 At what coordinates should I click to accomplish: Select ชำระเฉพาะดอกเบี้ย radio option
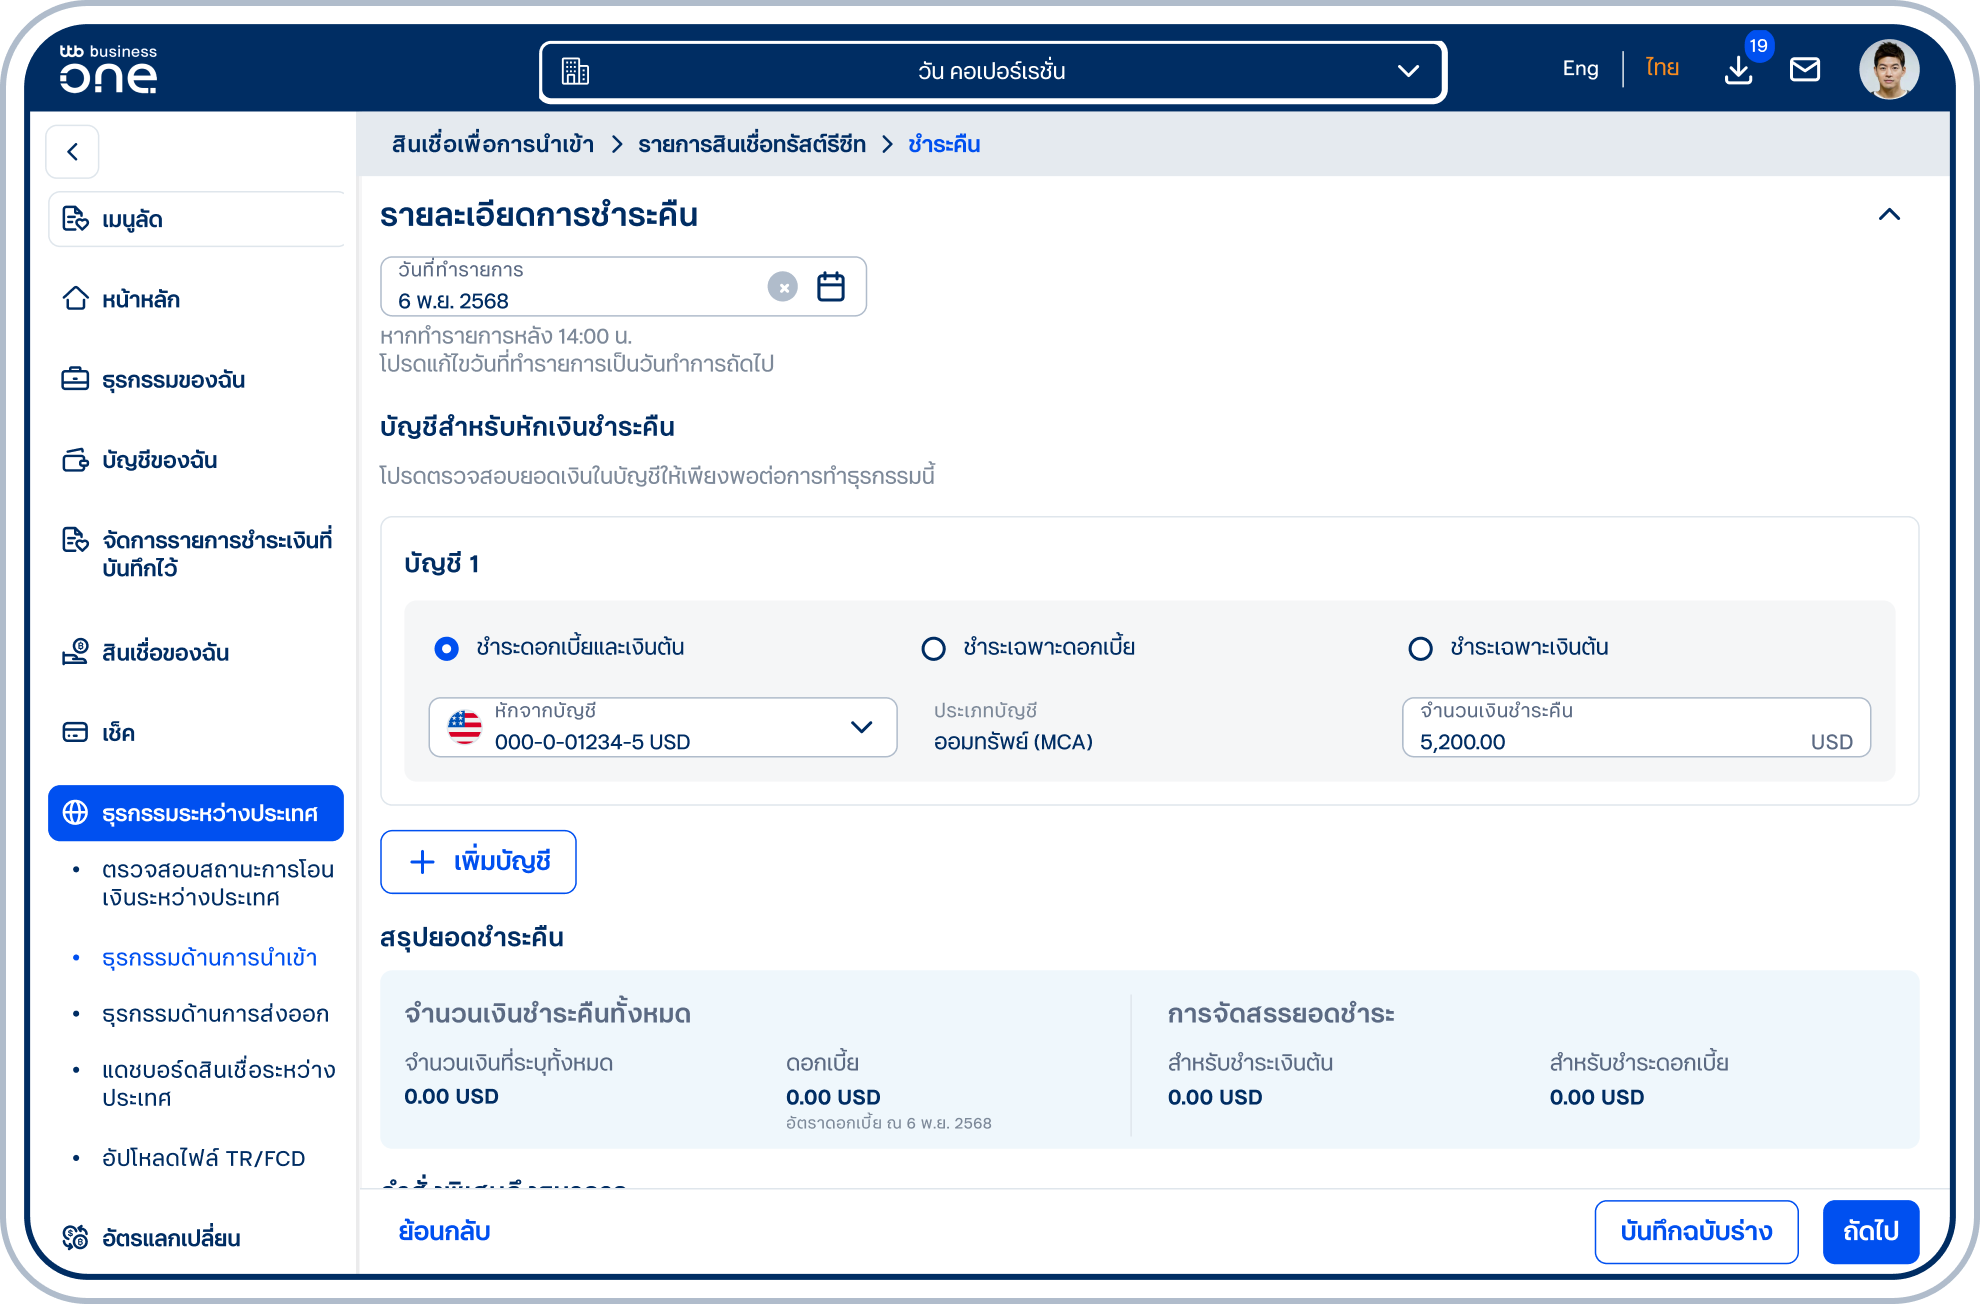[933, 648]
